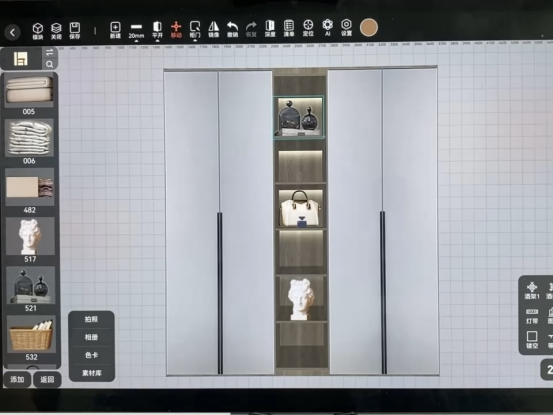The image size is (553, 415).
Task: Click the 返回 return button
Action: pyautogui.click(x=47, y=379)
